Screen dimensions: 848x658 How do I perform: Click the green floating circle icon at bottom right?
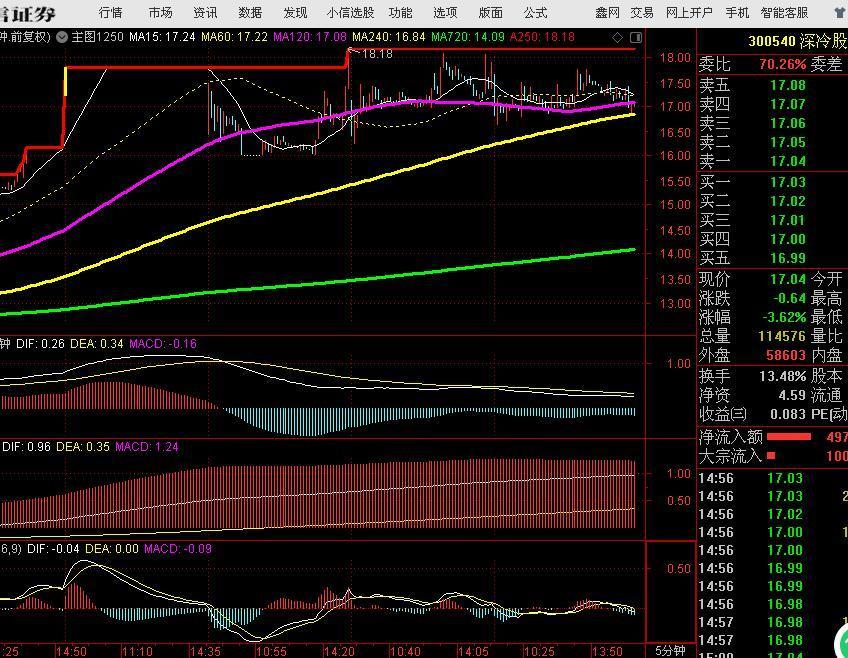pyautogui.click(x=840, y=643)
